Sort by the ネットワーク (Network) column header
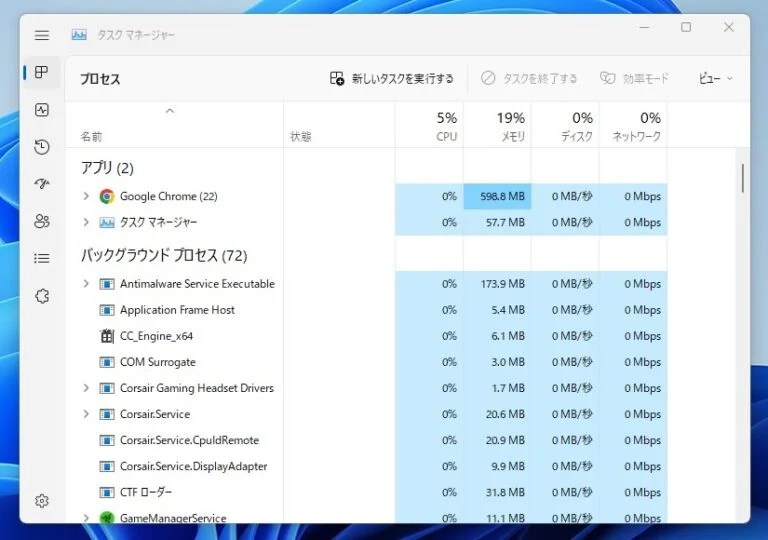The width and height of the screenshot is (768, 540). (633, 126)
